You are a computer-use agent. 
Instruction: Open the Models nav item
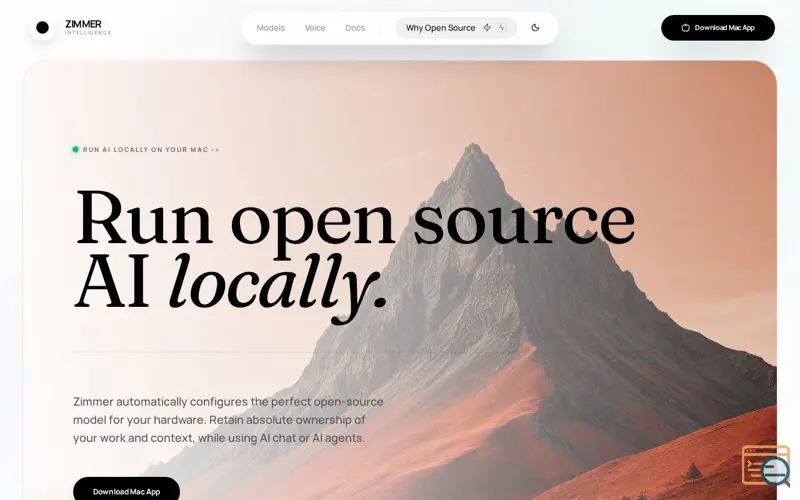(270, 28)
